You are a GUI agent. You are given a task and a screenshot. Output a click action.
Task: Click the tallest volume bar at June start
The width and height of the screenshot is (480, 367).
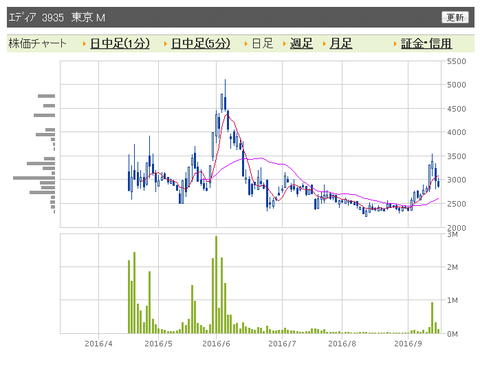216,285
